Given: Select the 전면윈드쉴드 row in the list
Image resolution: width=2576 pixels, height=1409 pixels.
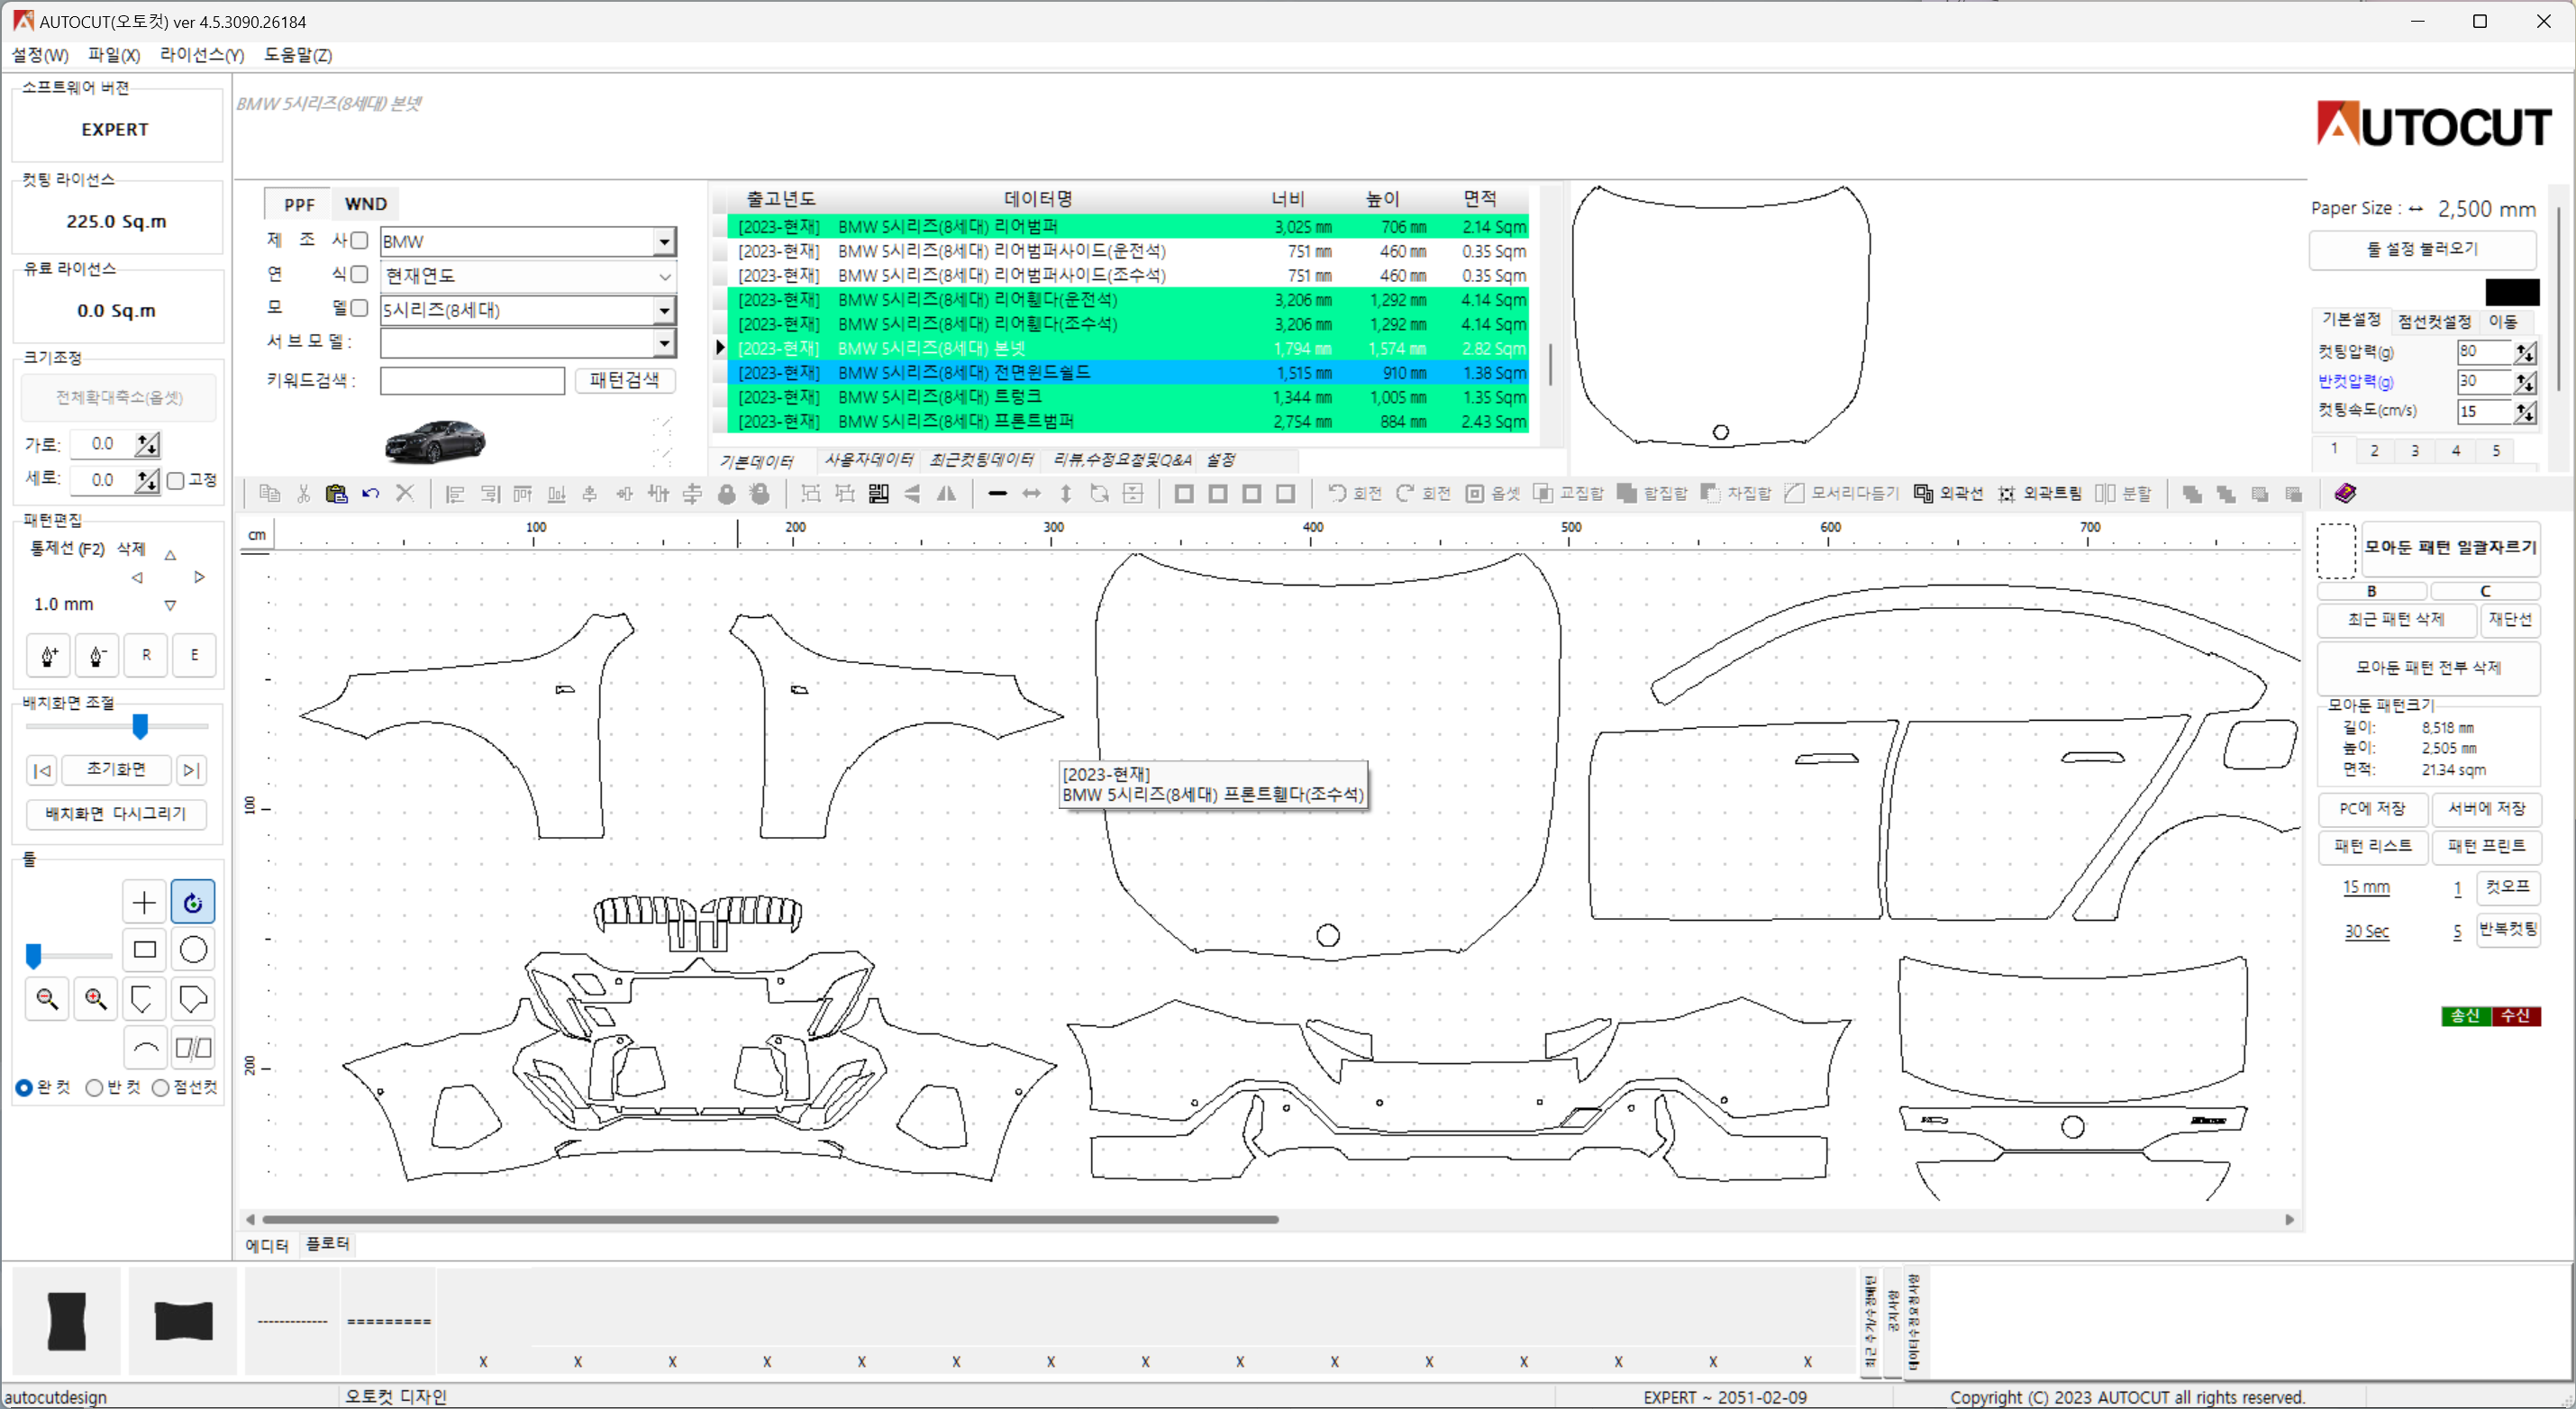Looking at the screenshot, I should tap(1127, 373).
